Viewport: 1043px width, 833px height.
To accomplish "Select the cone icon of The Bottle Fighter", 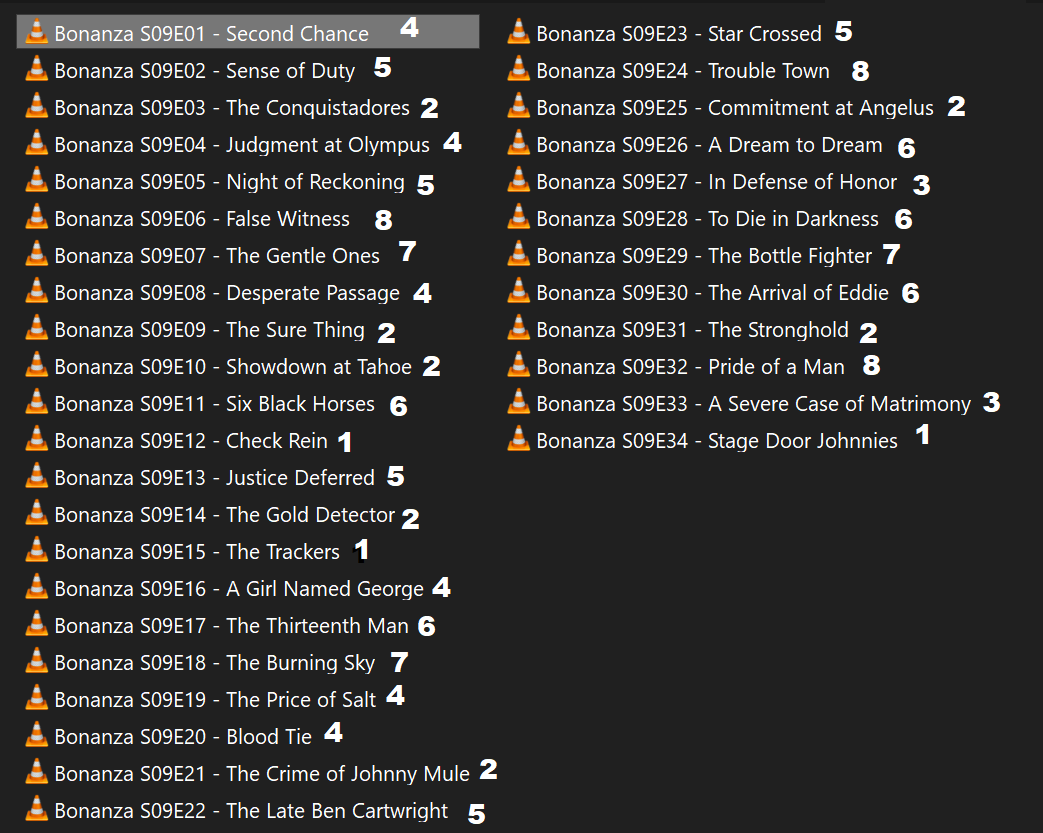I will pyautogui.click(x=519, y=254).
